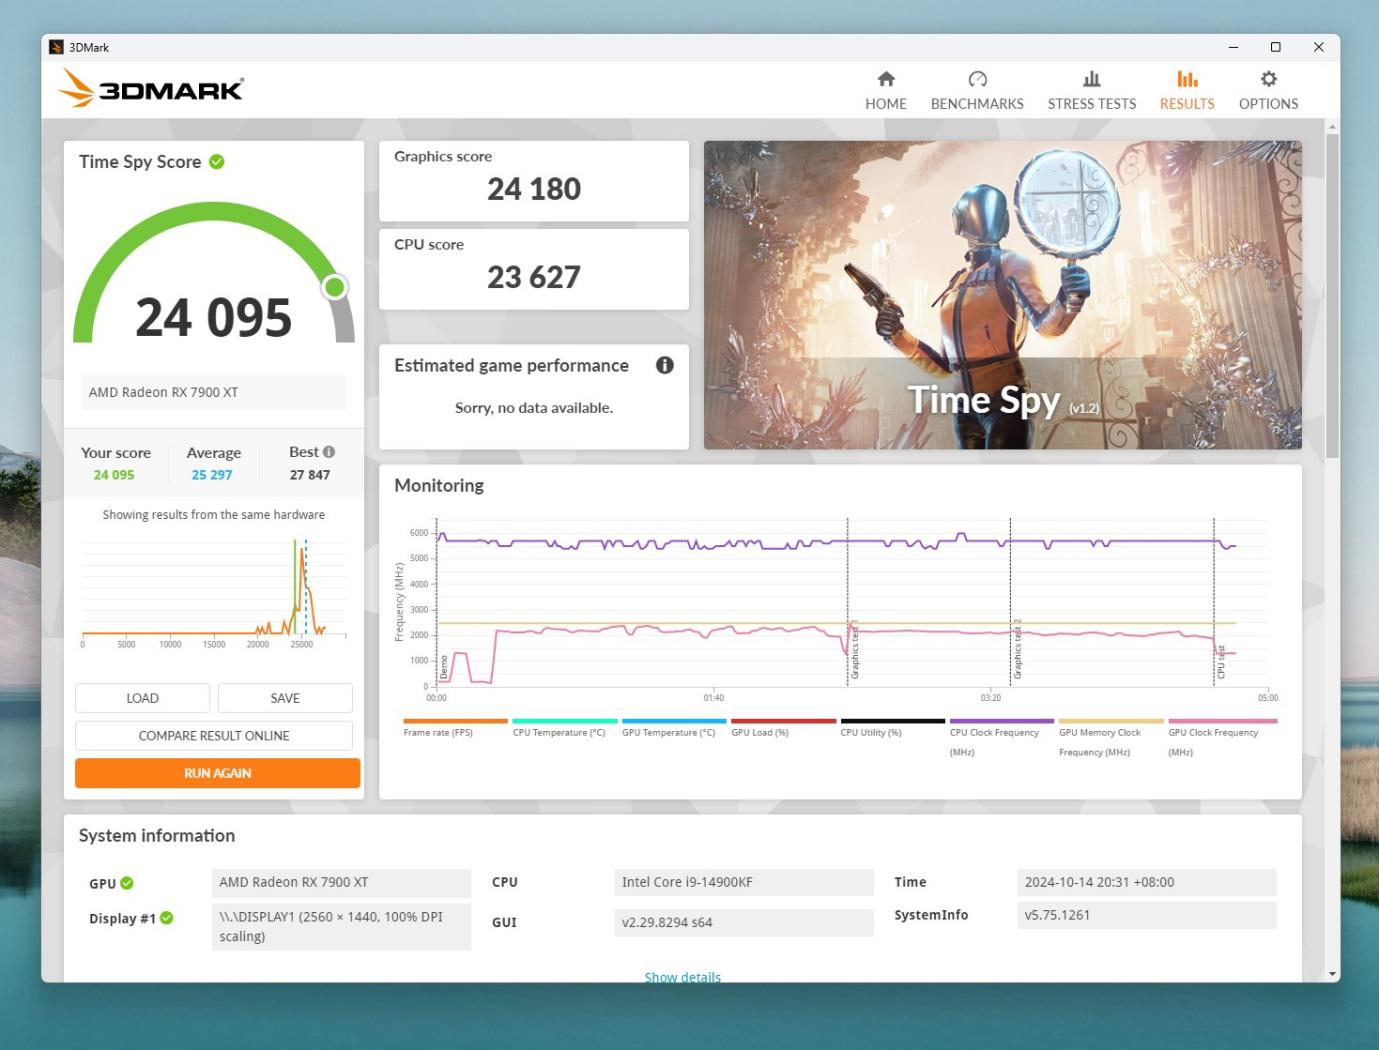Click Compare Result Online button

pos(214,735)
